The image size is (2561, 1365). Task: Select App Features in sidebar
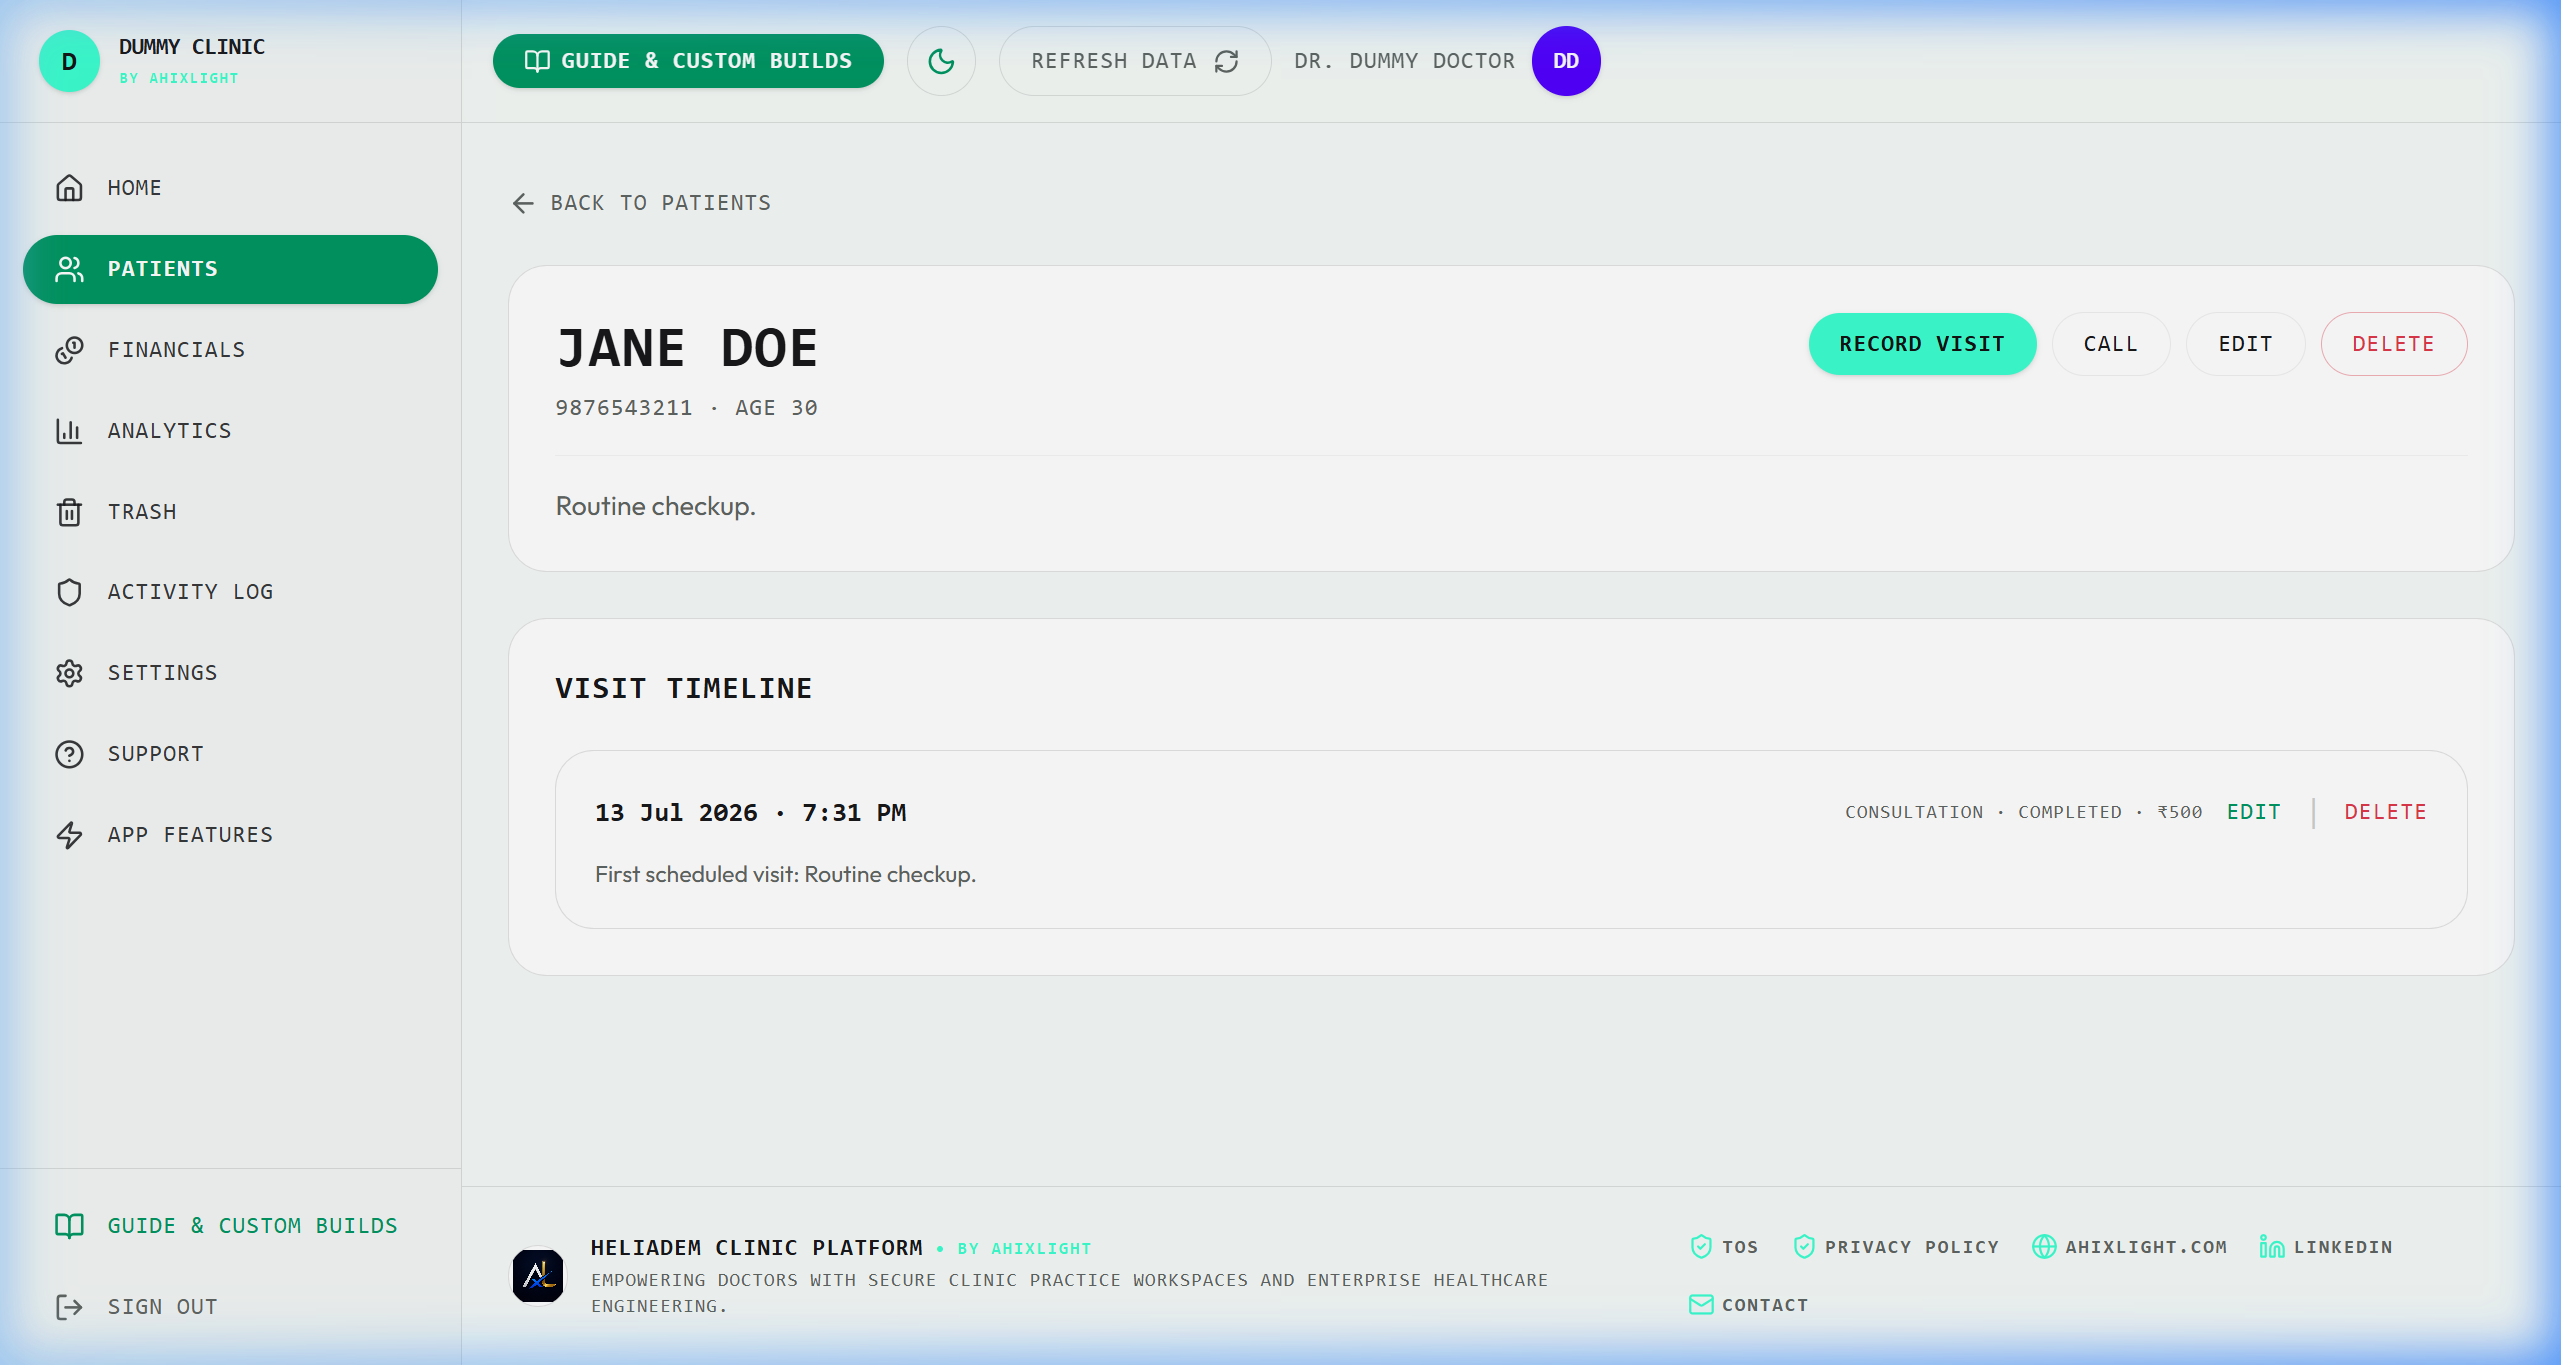(230, 835)
